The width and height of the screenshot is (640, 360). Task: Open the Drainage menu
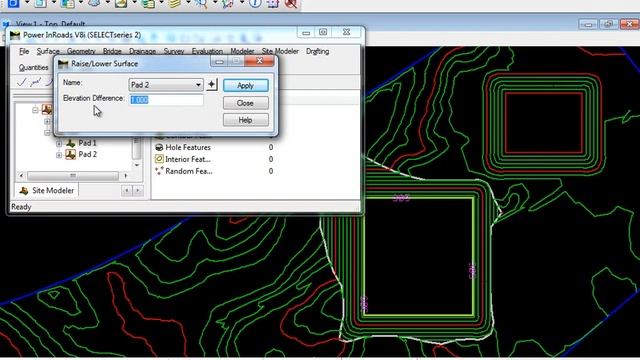(142, 51)
